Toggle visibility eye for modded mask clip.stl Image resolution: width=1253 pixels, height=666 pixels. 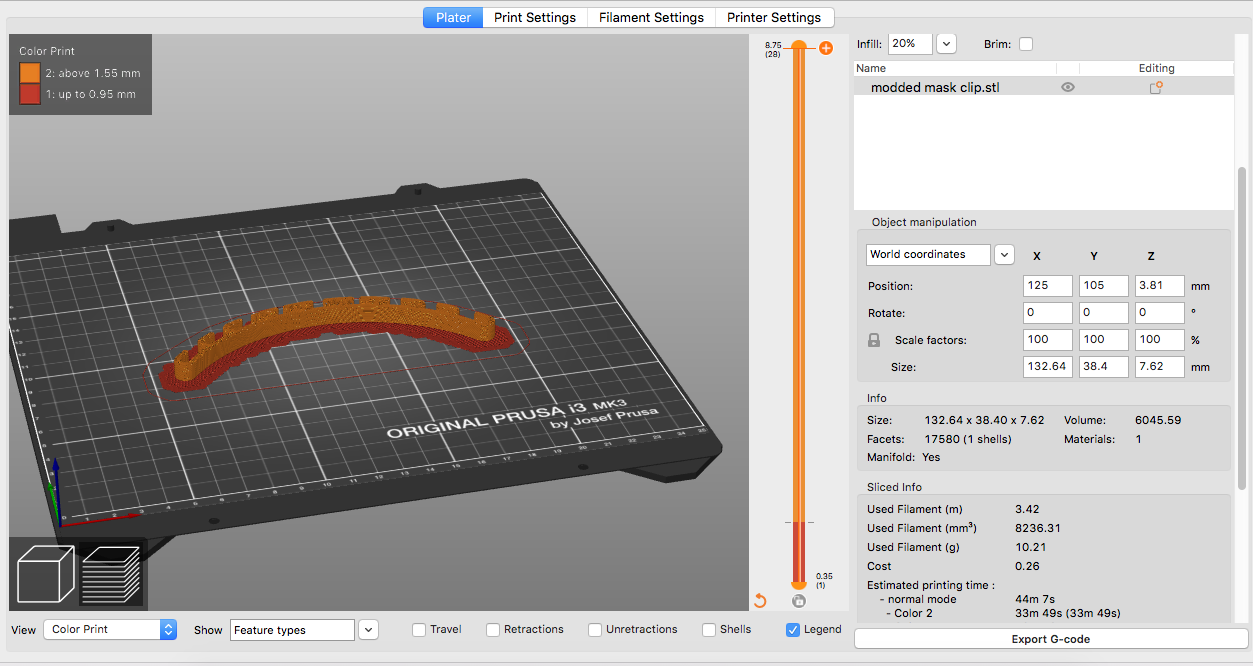pyautogui.click(x=1068, y=88)
